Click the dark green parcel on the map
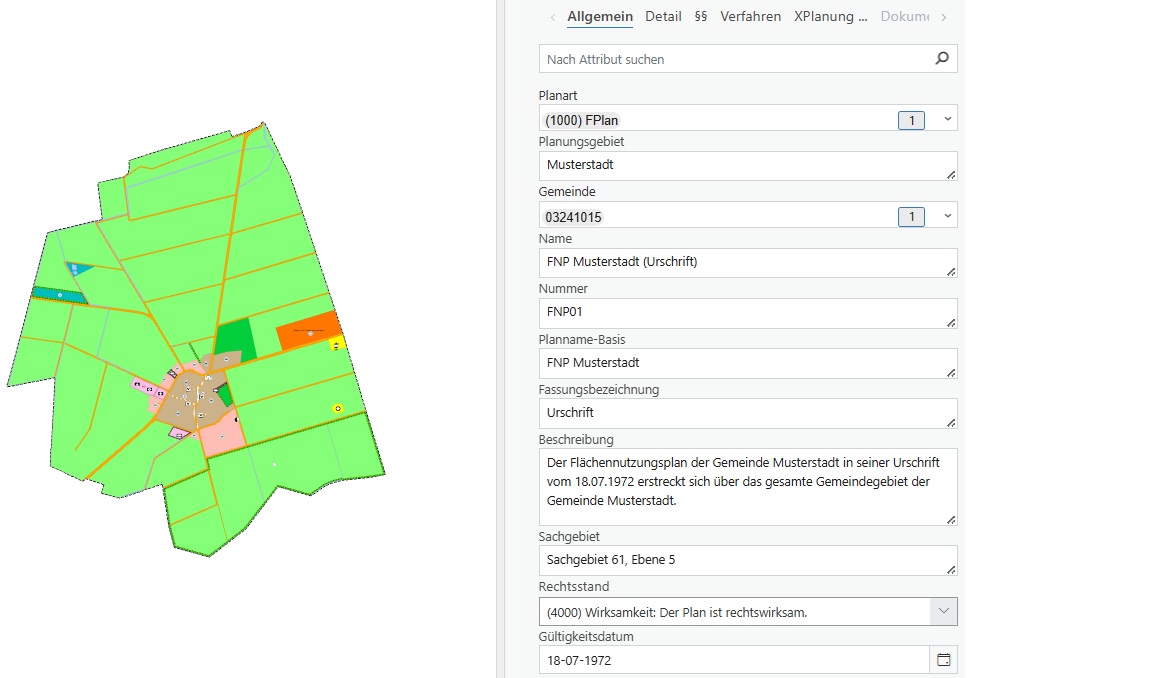1152x678 pixels. 235,339
